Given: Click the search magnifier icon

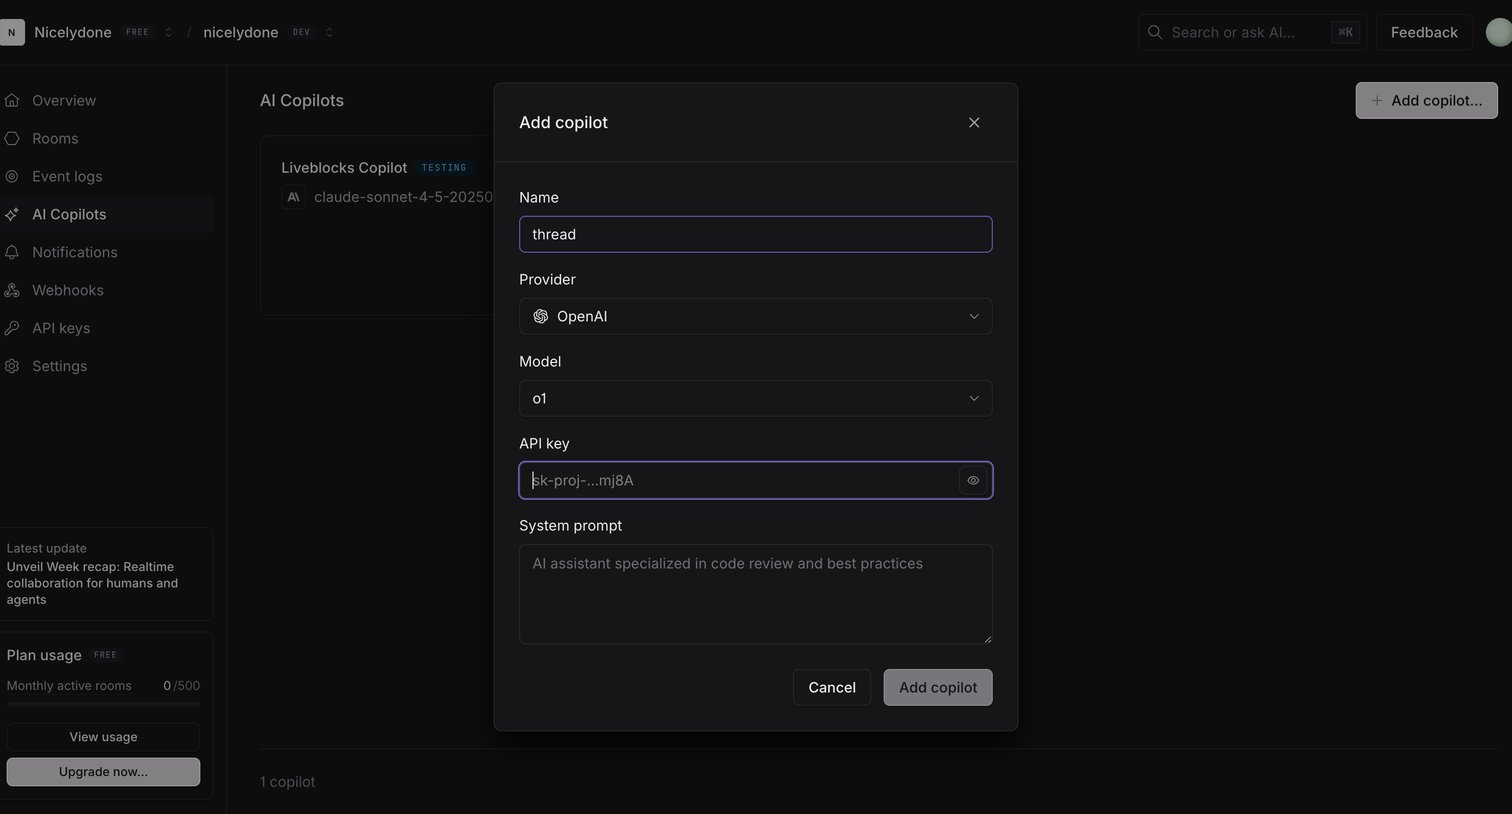Looking at the screenshot, I should (x=1155, y=32).
